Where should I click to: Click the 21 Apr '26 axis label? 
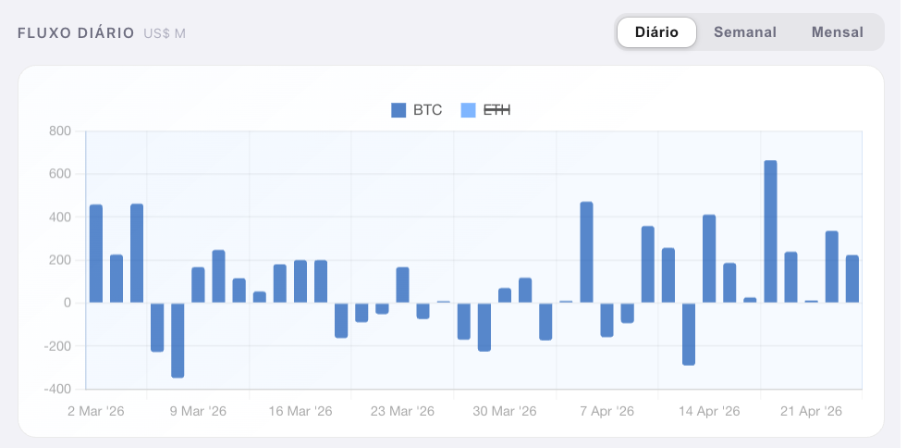coord(812,411)
